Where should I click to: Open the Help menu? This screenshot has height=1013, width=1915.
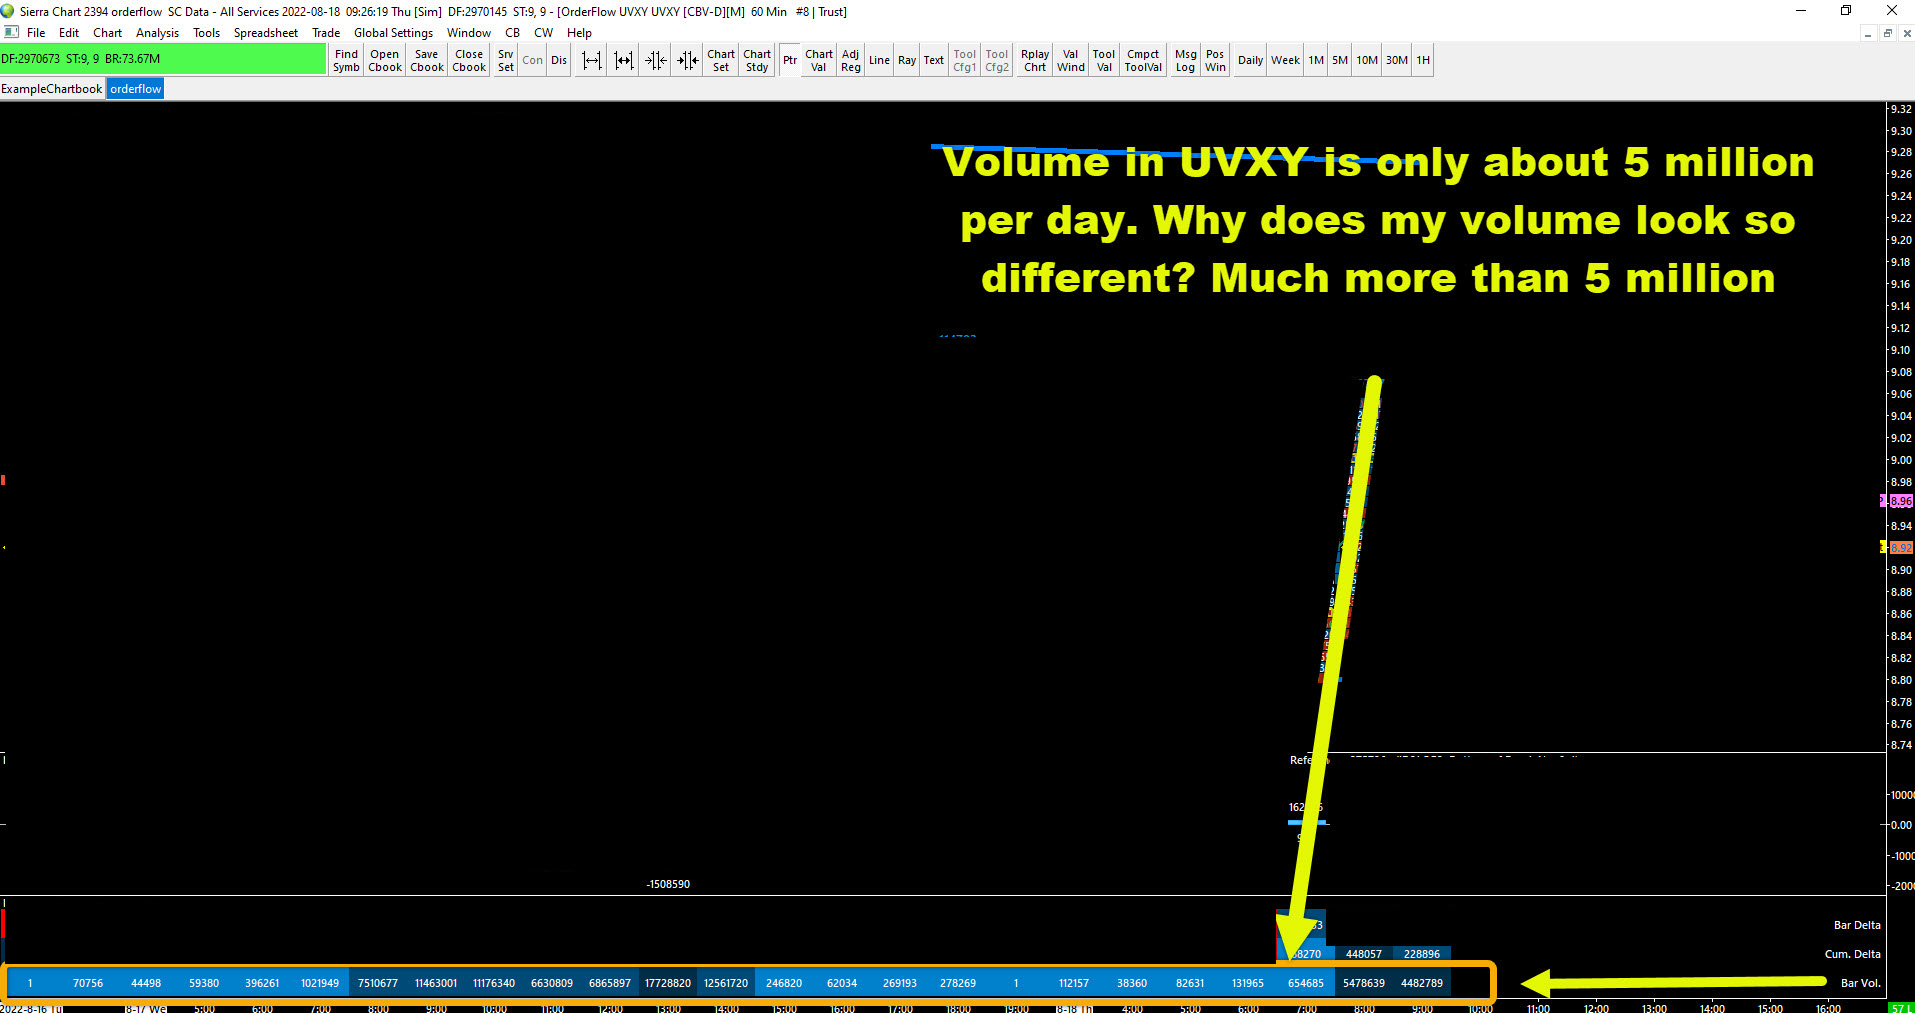pos(580,33)
